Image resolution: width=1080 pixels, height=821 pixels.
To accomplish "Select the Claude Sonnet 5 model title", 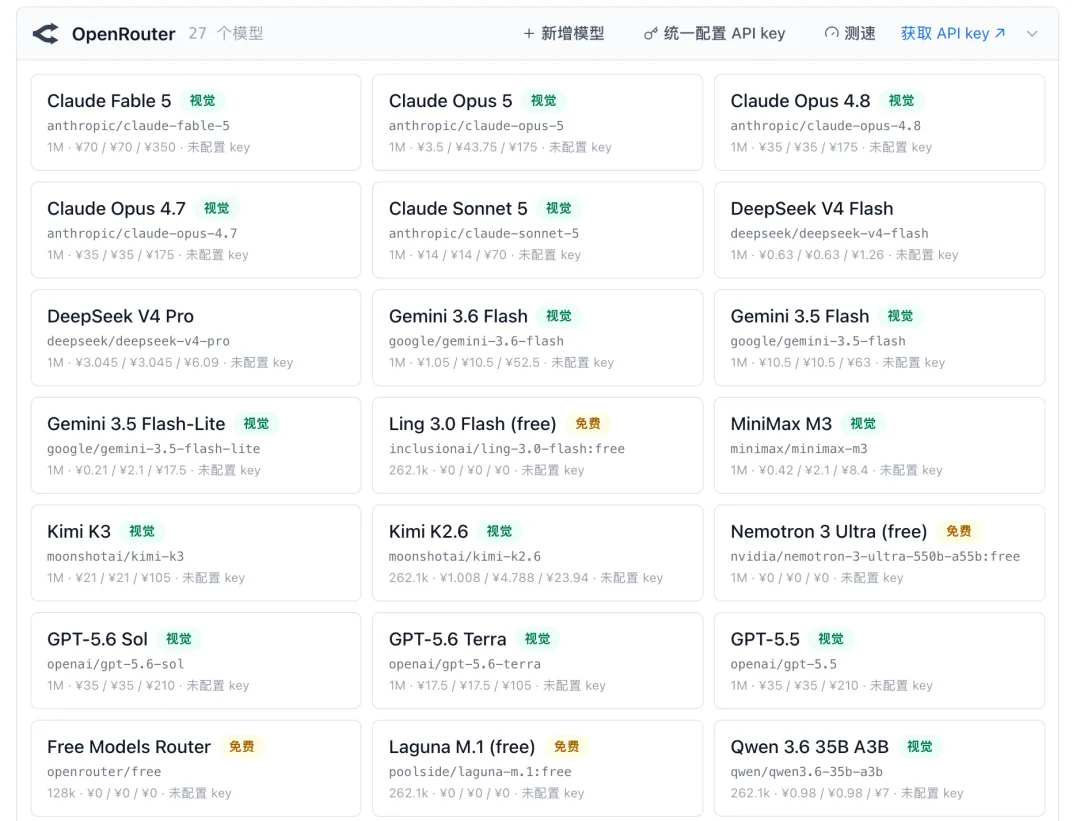I will pyautogui.click(x=458, y=209).
